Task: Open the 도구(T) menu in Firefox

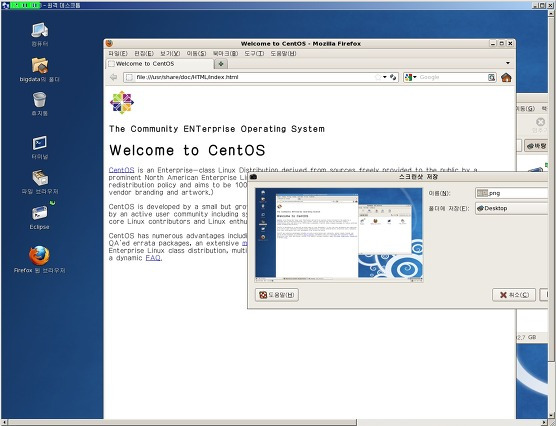Action: pos(254,54)
